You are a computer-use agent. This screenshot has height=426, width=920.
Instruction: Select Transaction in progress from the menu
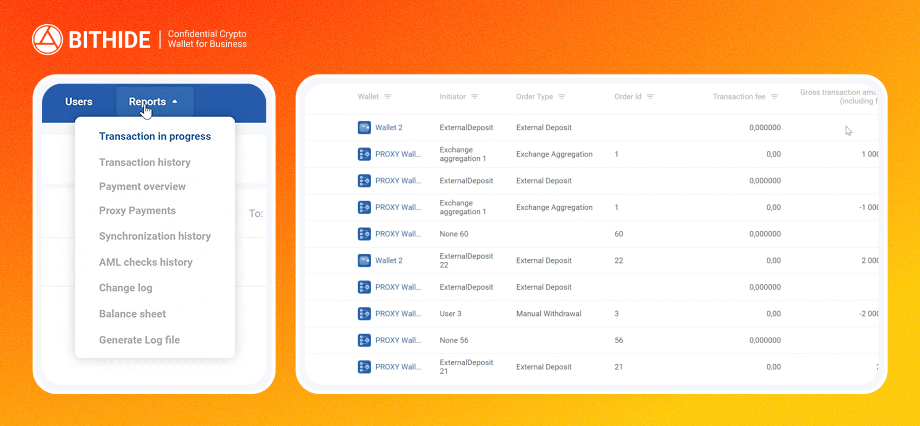tap(155, 137)
